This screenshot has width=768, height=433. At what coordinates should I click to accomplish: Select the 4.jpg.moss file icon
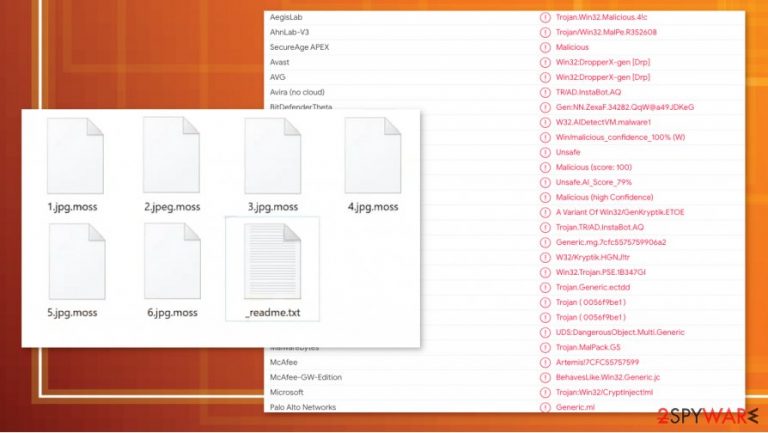pos(373,156)
